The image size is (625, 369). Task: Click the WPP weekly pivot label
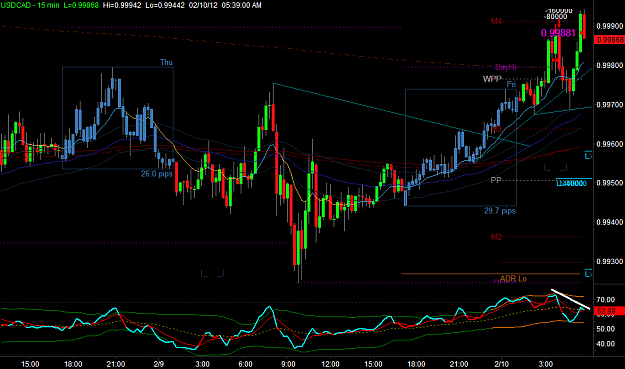coord(492,79)
